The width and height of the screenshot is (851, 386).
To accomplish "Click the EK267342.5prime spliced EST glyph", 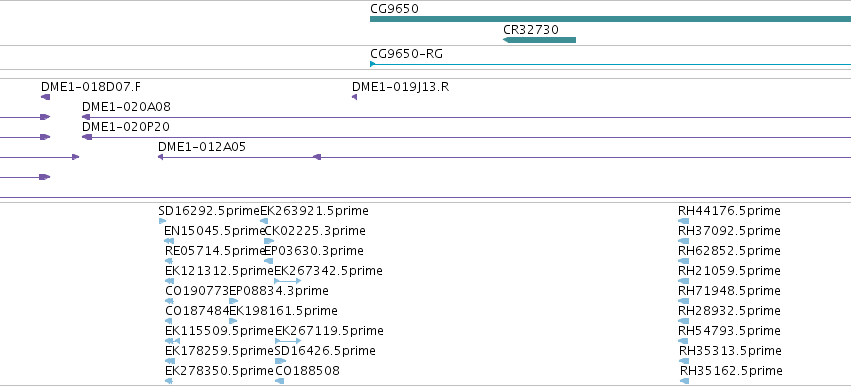I will click(288, 281).
